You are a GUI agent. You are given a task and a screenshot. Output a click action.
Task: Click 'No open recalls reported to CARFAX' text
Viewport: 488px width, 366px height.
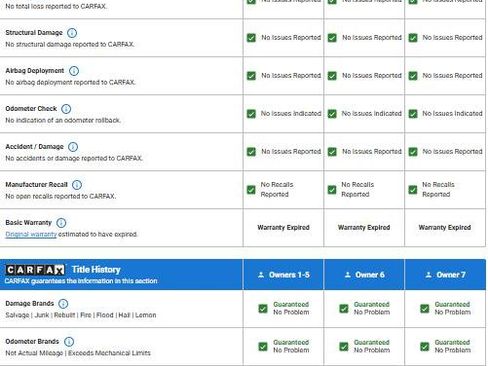pos(61,196)
